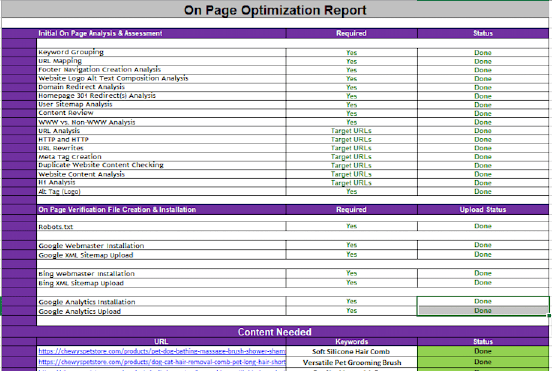Click 'Required' header of Initial On Page Analysis section

point(351,33)
